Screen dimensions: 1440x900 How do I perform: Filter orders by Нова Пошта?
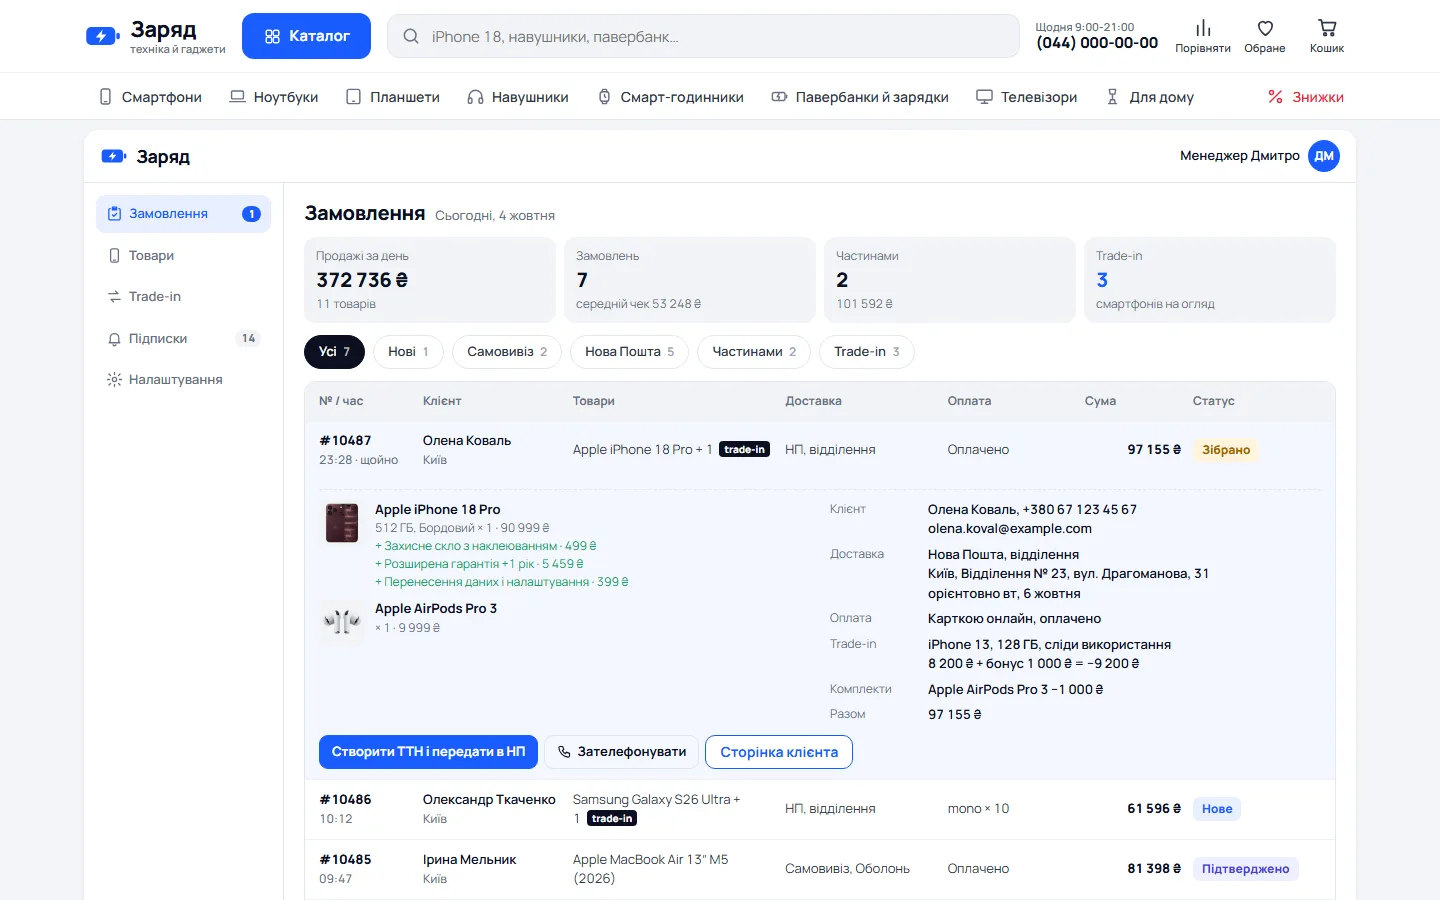[629, 352]
